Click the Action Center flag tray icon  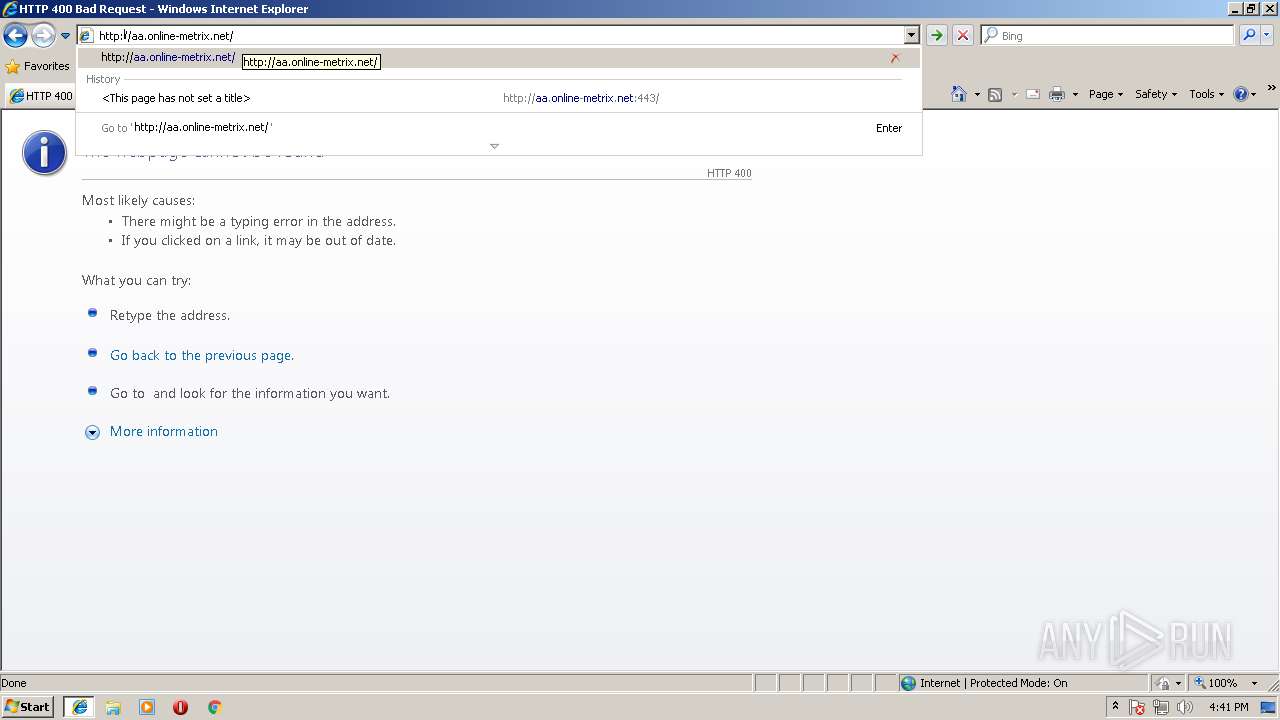[x=1137, y=707]
